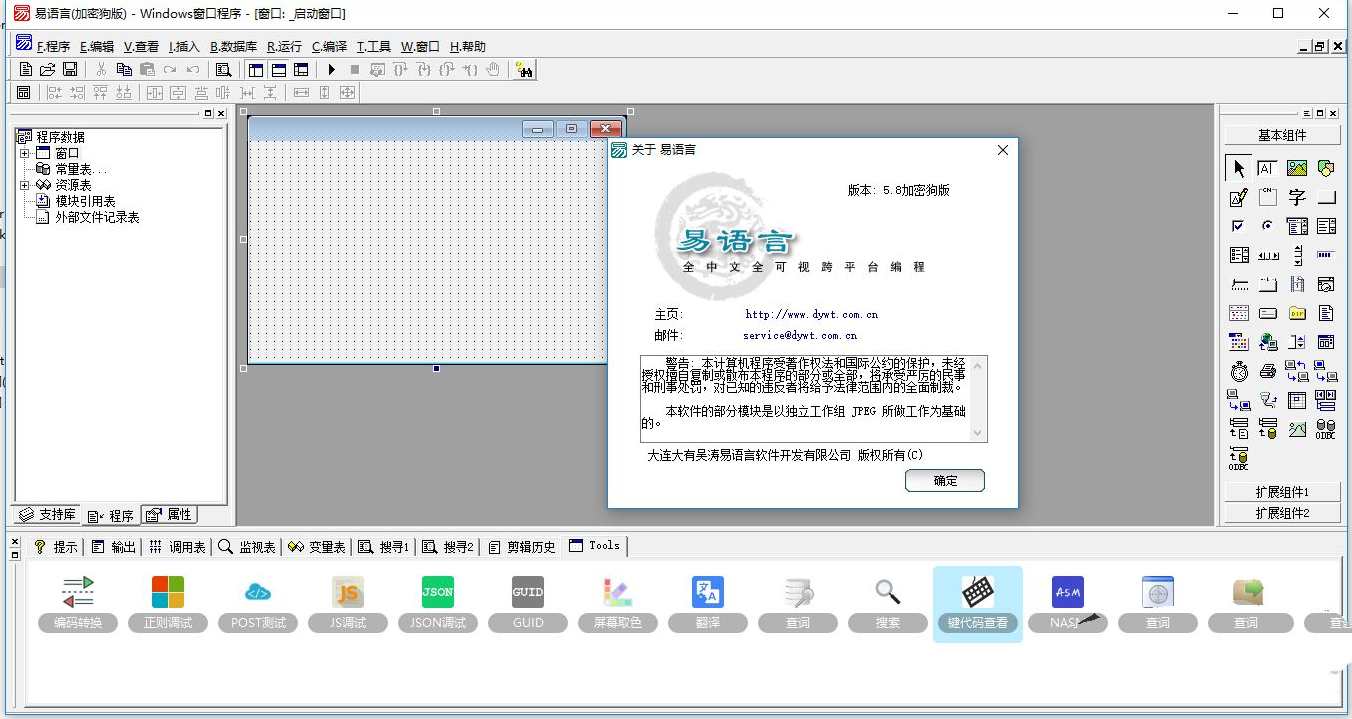Select the 标签 (字) label component tool
Image resolution: width=1352 pixels, height=719 pixels.
[x=1297, y=196]
